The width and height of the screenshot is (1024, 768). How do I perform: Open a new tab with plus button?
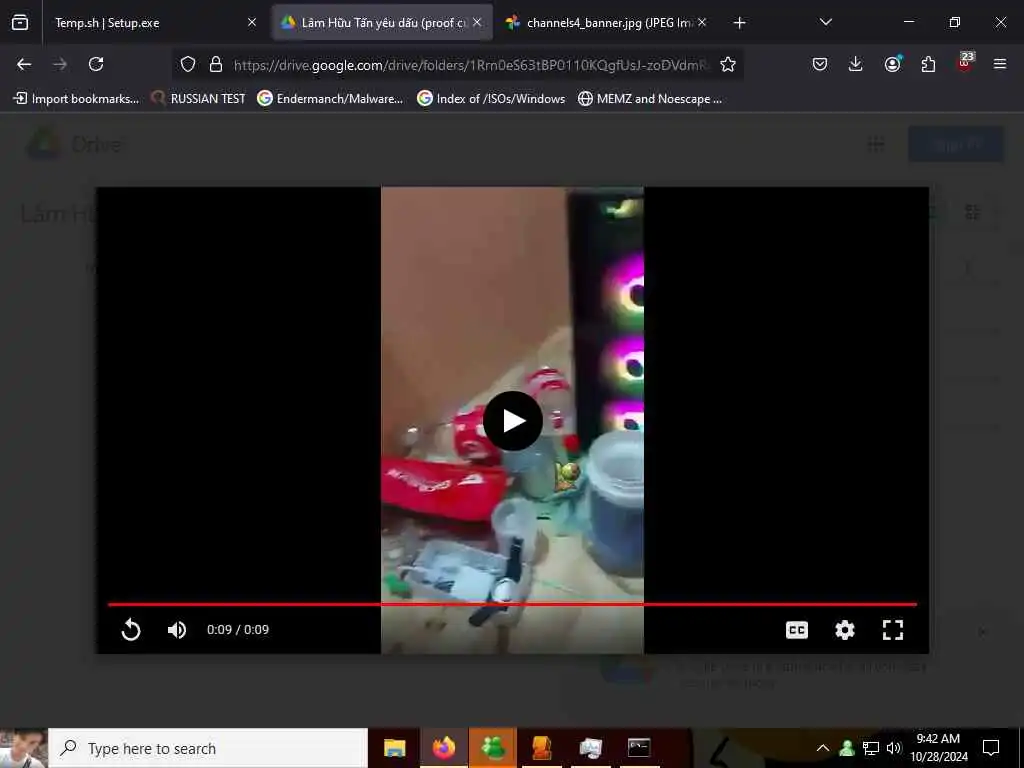(x=739, y=23)
